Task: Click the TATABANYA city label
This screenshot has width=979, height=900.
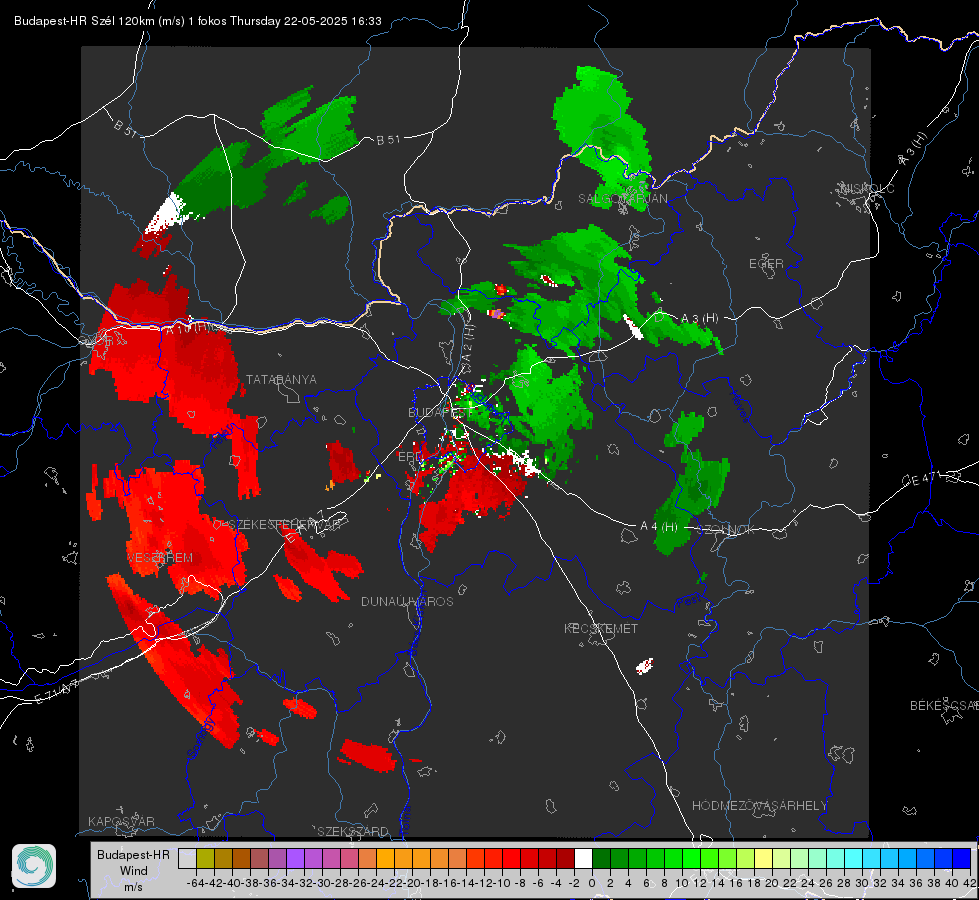Action: pos(281,379)
